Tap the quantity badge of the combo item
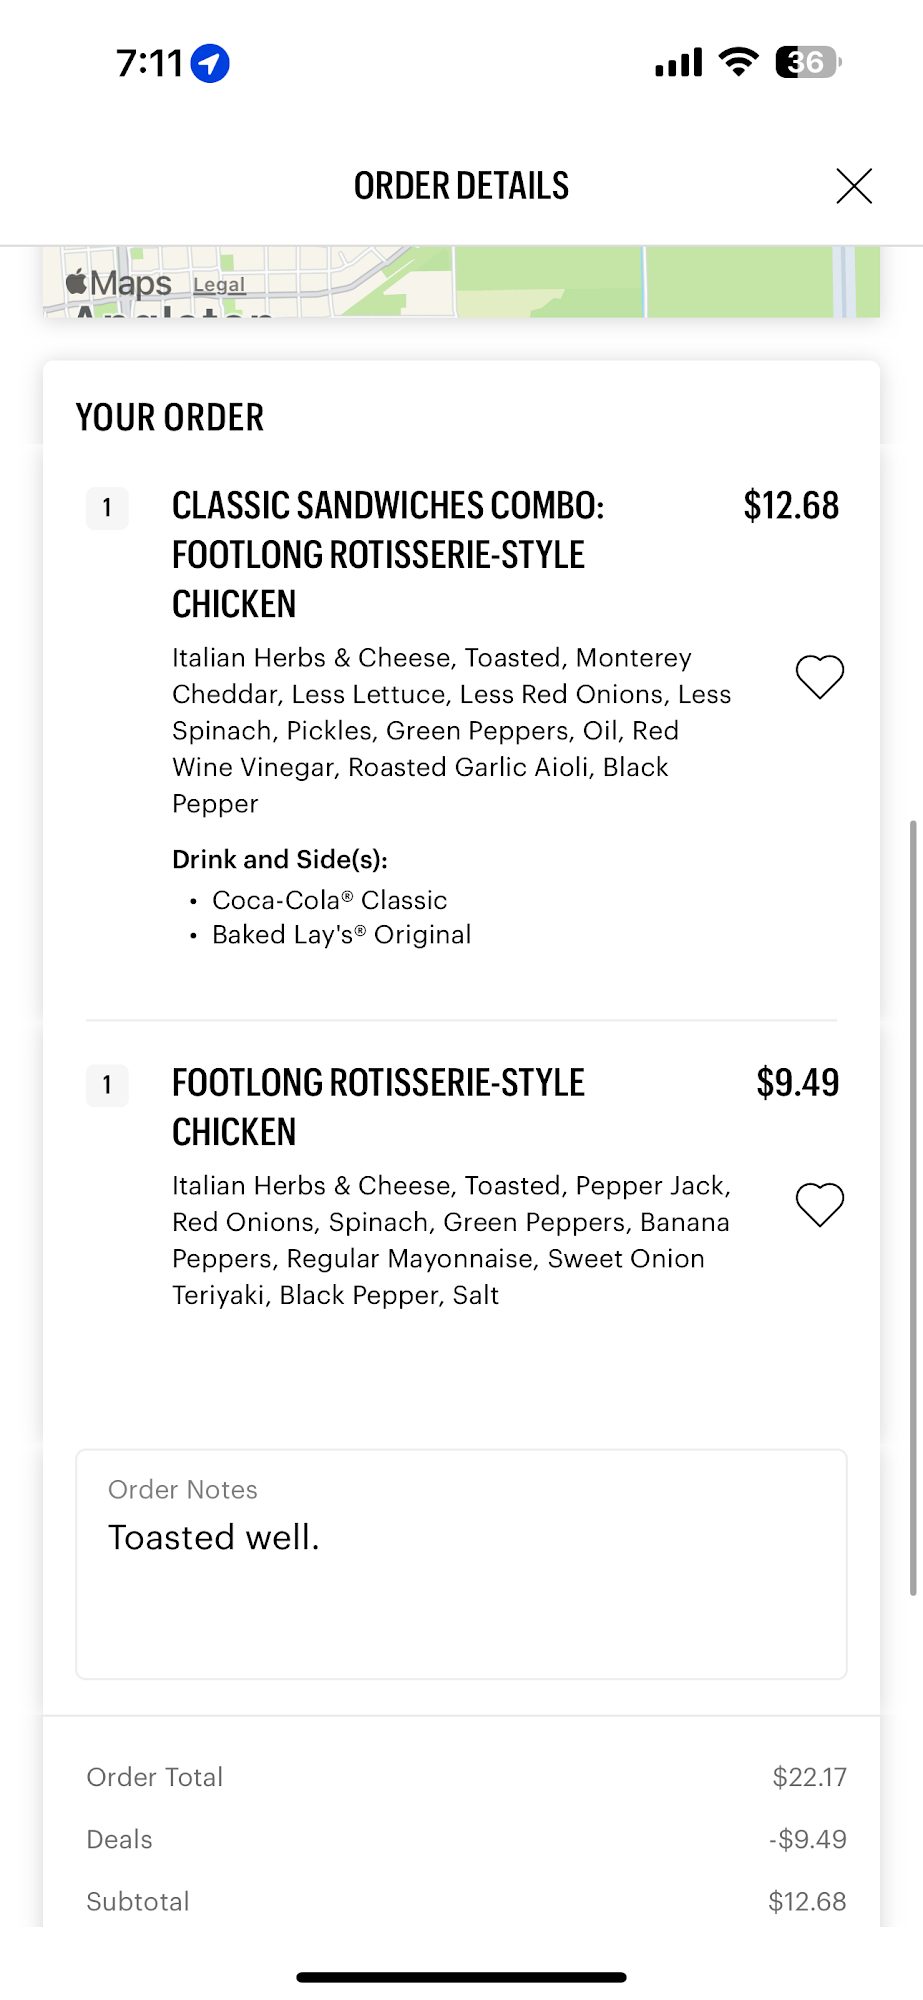Screen dimensions: 923x2000 107,508
